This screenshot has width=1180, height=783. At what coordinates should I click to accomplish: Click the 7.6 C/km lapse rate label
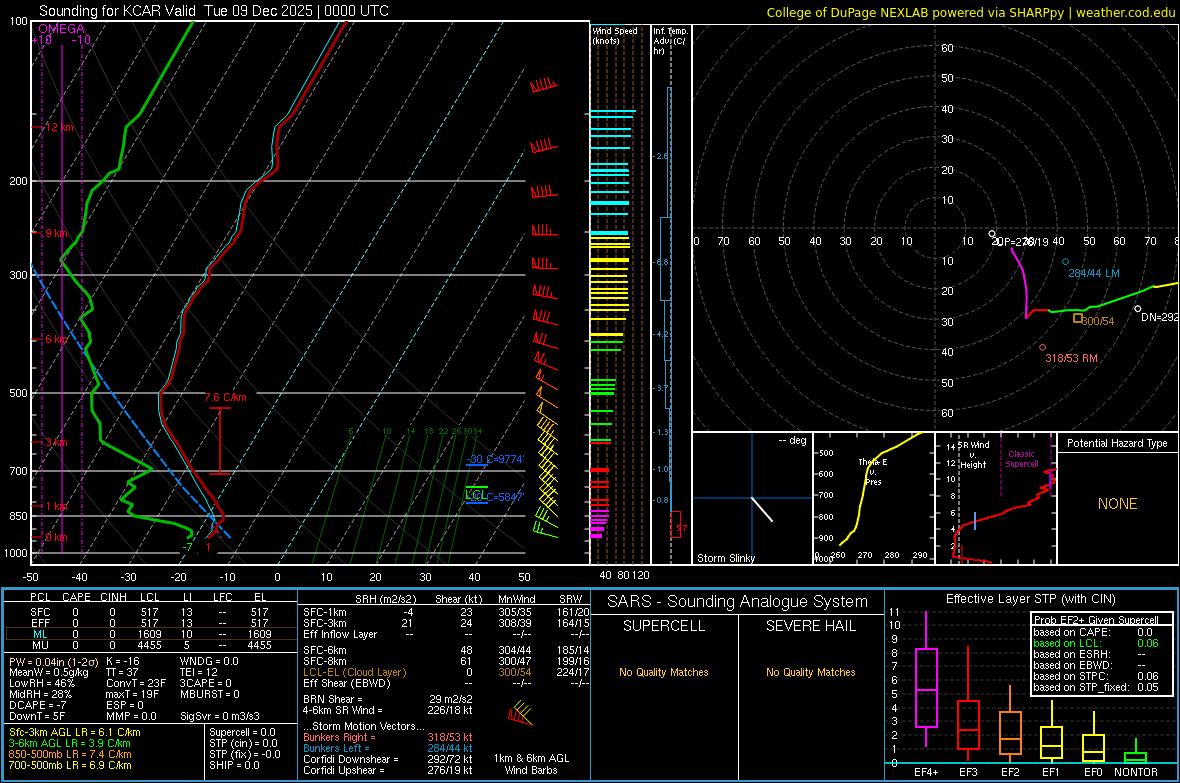coord(226,398)
